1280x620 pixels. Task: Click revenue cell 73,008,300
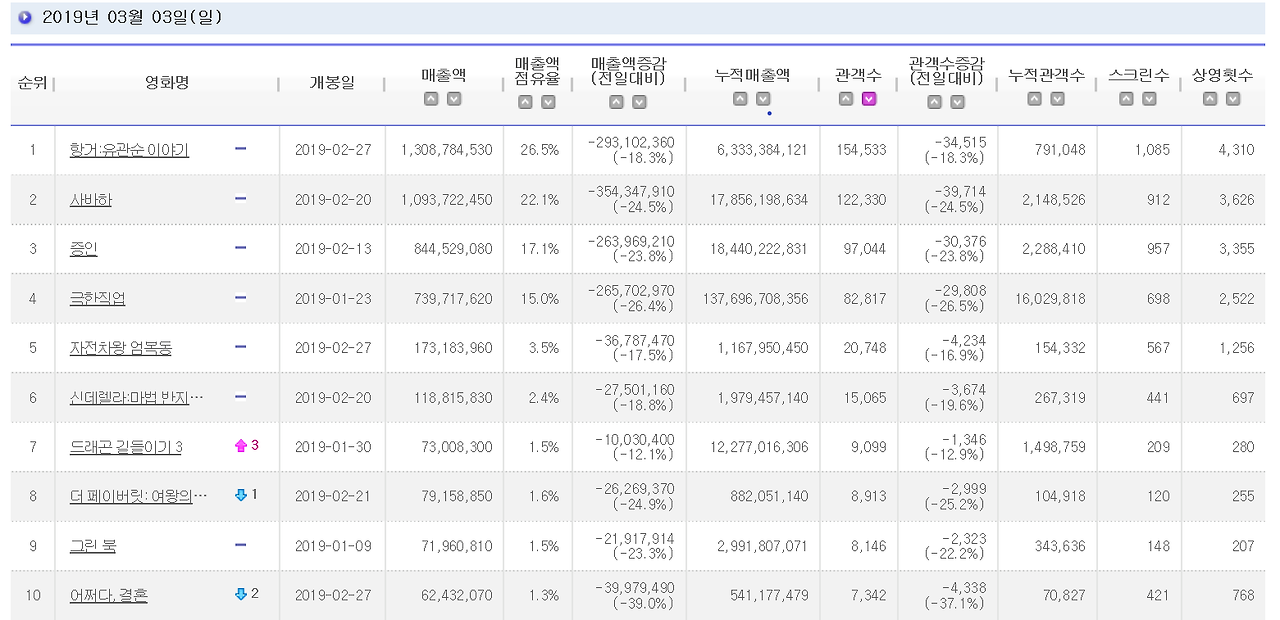click(x=453, y=447)
